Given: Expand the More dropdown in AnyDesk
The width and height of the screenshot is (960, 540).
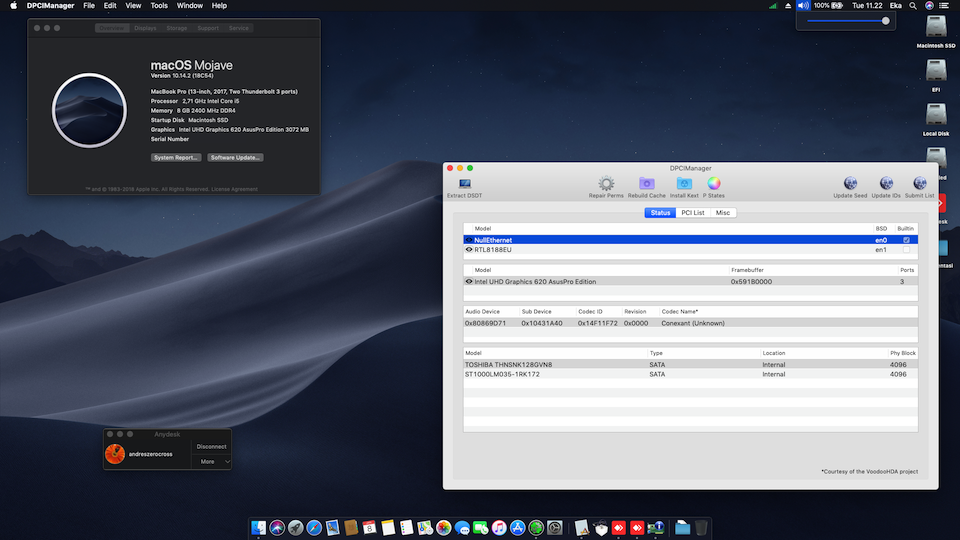Looking at the screenshot, I should pyautogui.click(x=213, y=462).
